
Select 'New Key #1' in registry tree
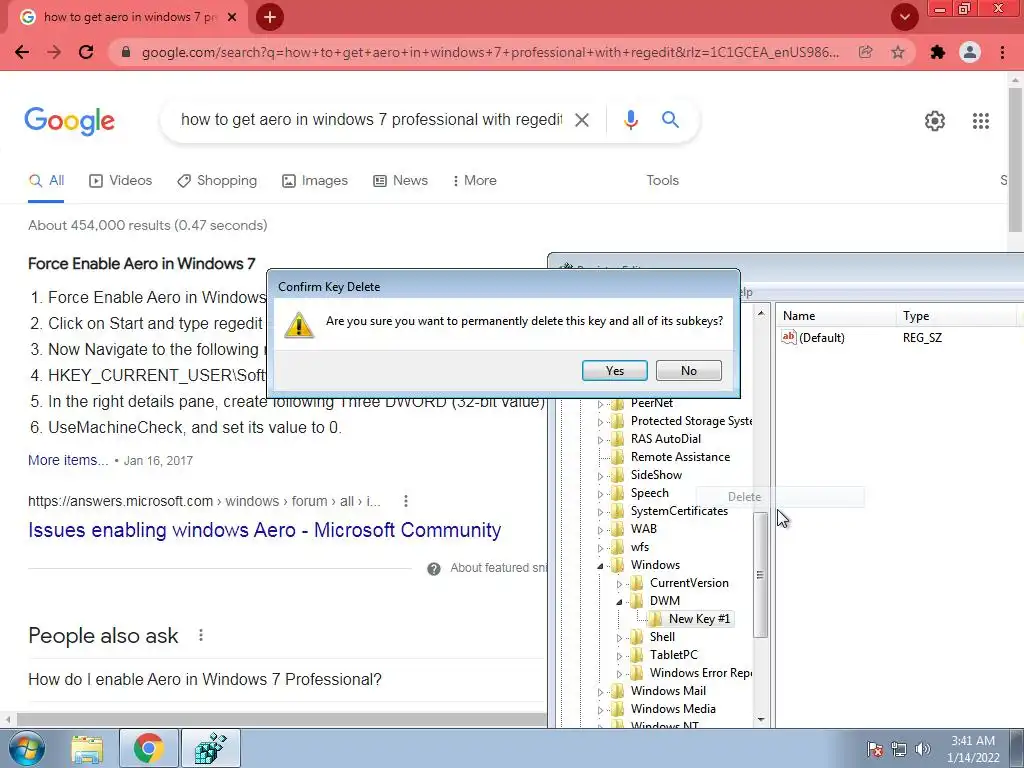pos(699,619)
